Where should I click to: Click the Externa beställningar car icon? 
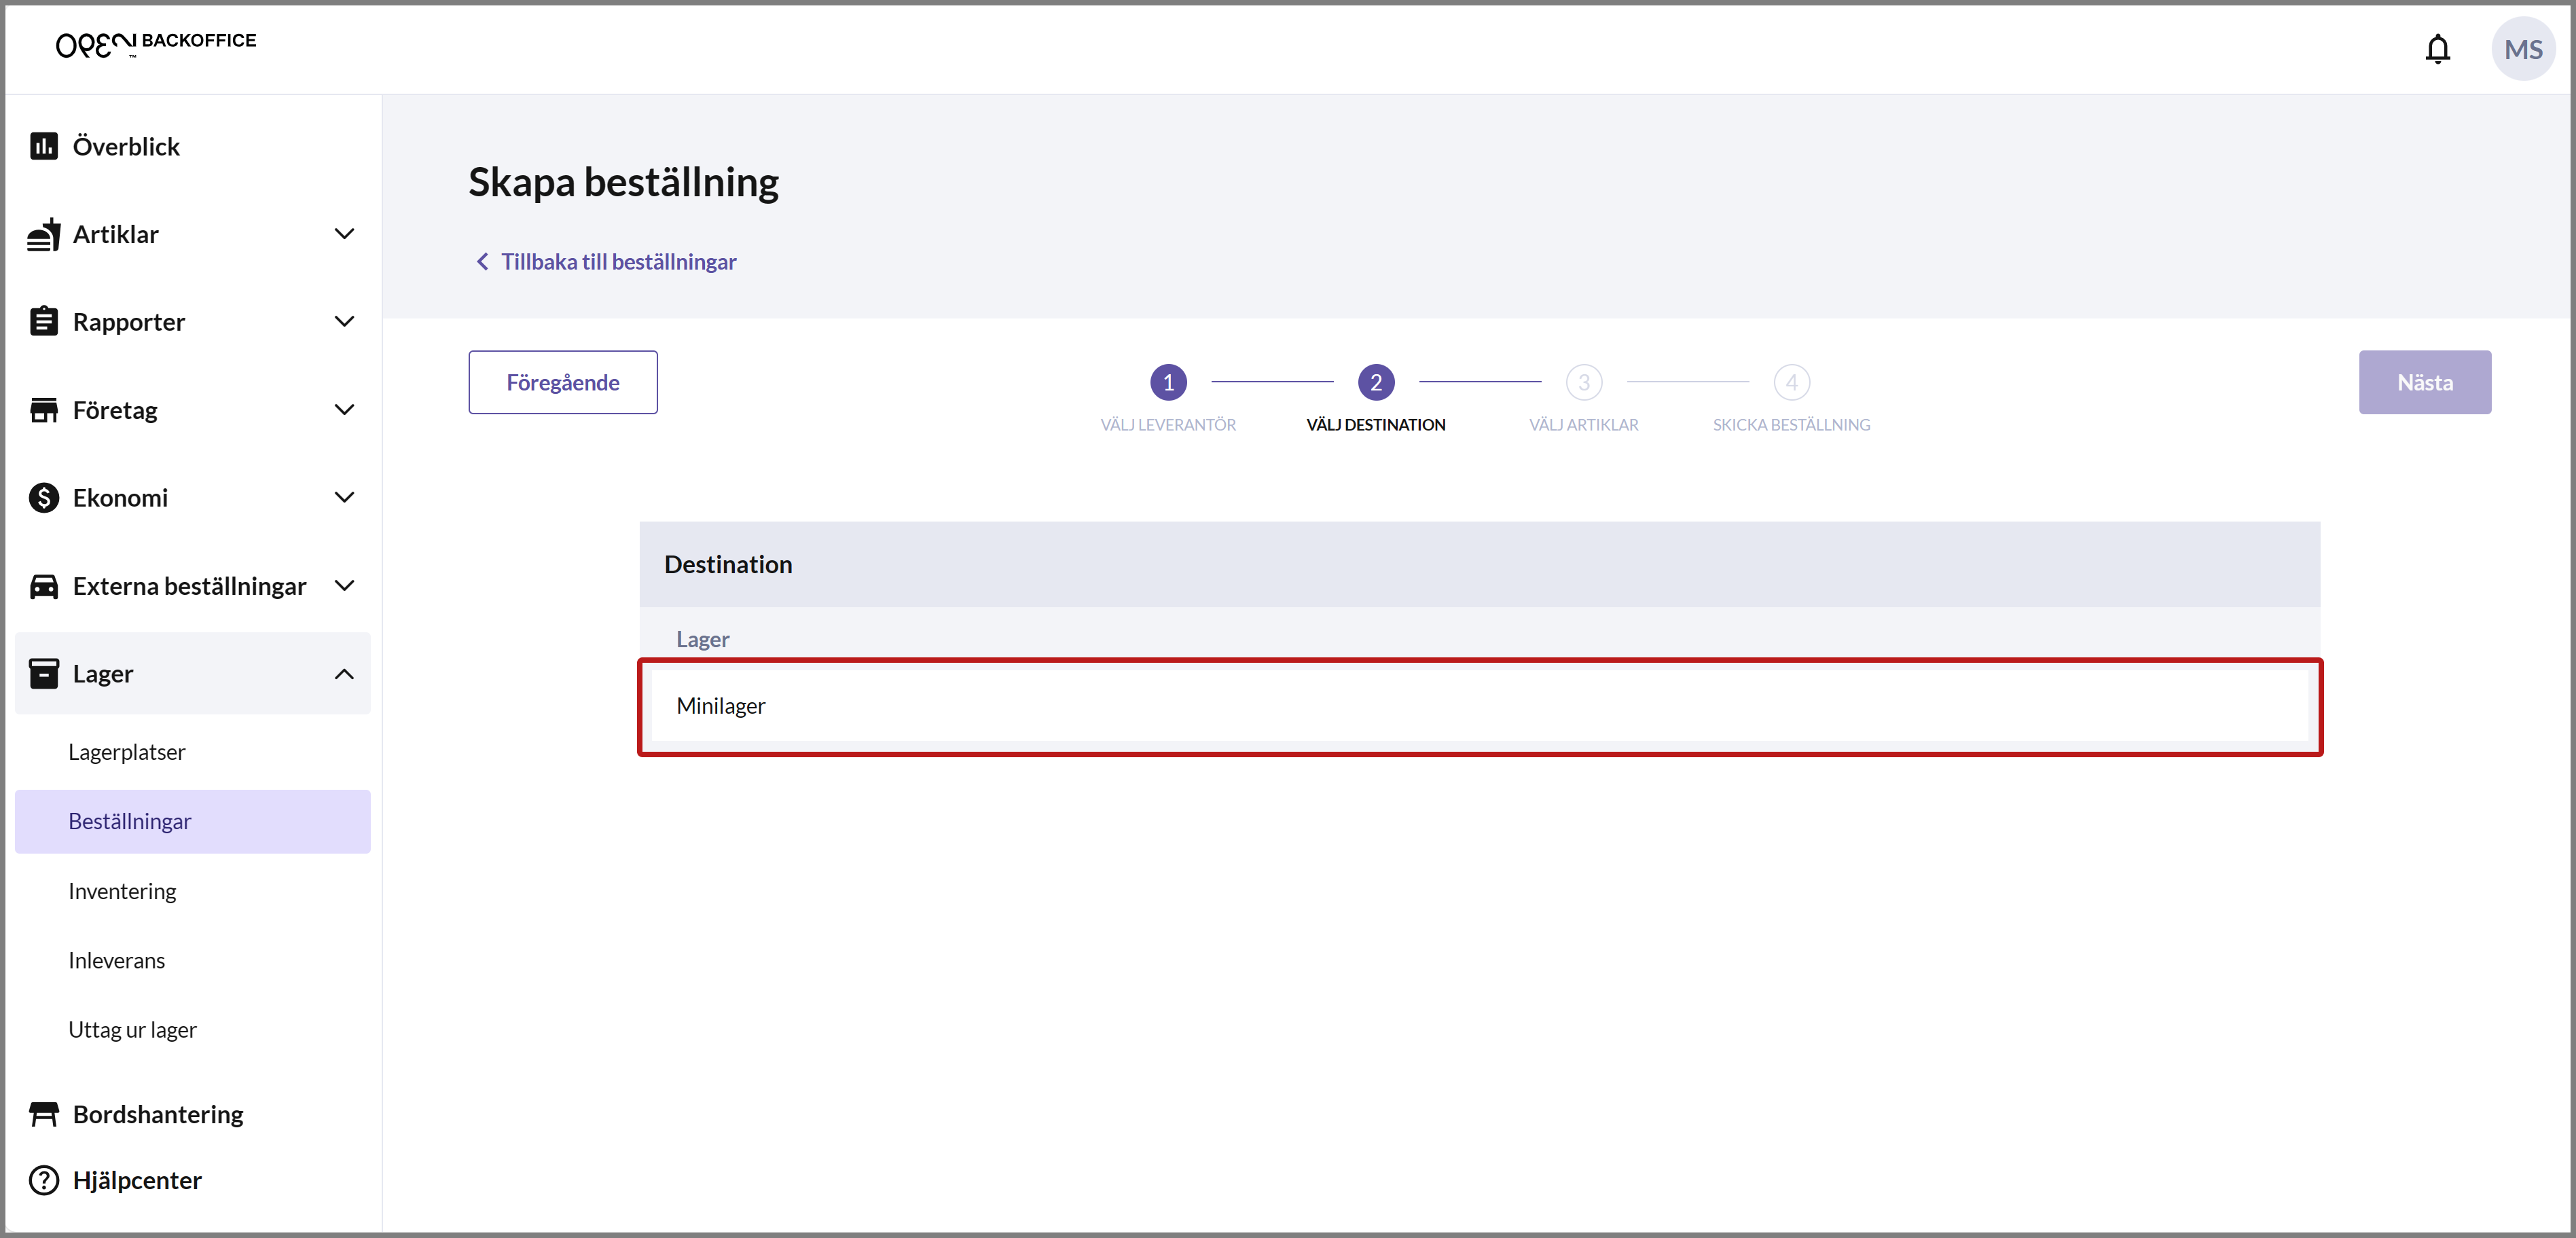coord(43,586)
